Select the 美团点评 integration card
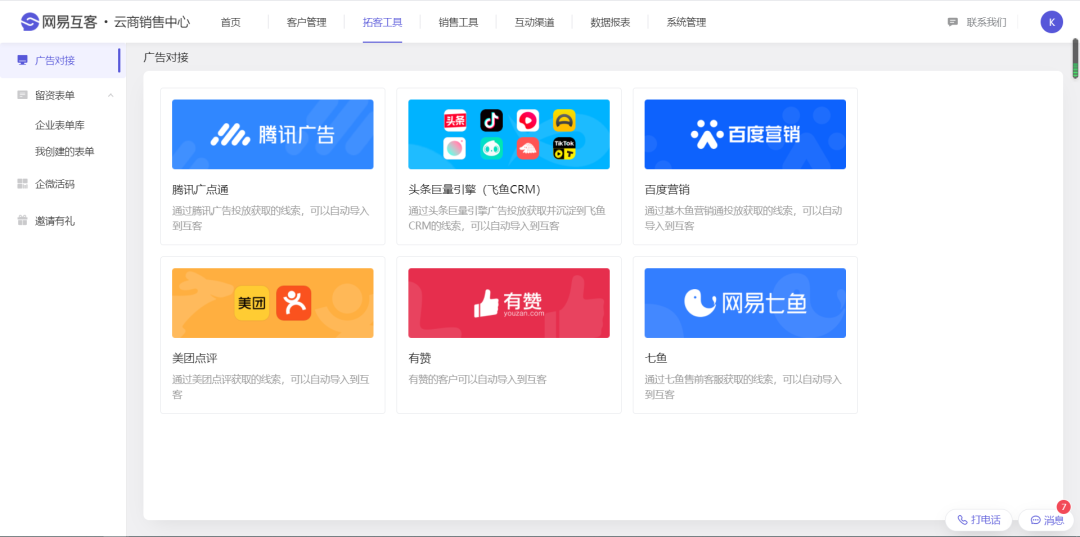Viewport: 1080px width, 537px height. (272, 334)
